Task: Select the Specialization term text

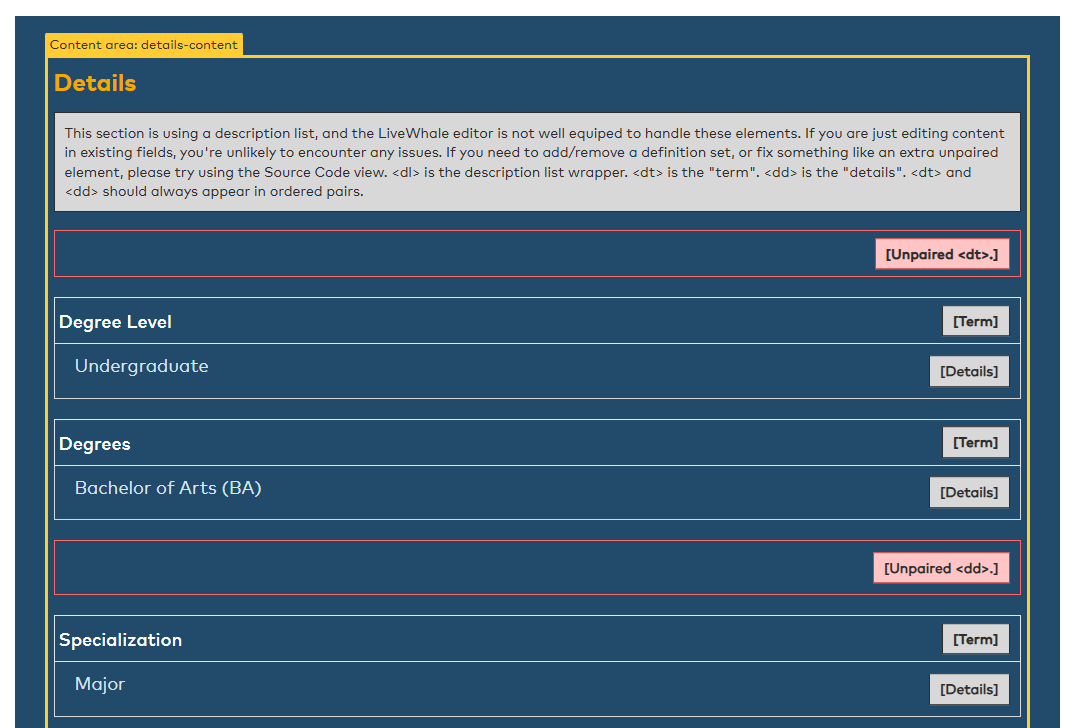Action: (120, 640)
